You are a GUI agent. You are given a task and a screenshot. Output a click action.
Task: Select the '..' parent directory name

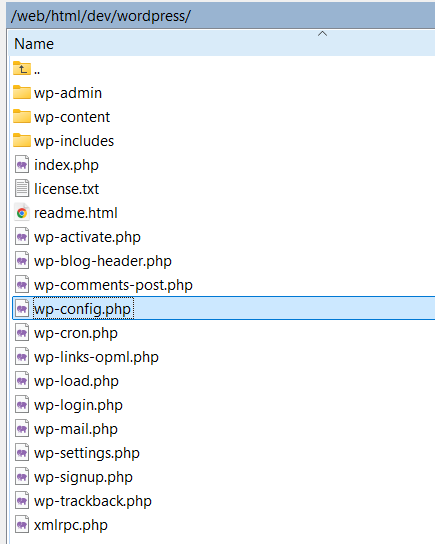click(x=37, y=72)
